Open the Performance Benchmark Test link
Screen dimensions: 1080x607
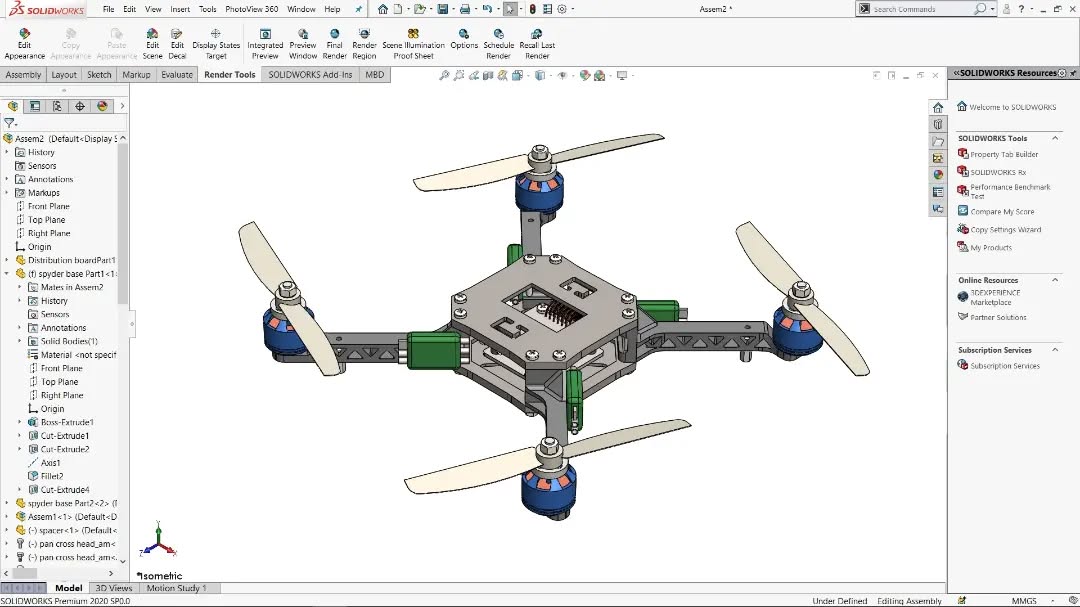(x=1010, y=192)
